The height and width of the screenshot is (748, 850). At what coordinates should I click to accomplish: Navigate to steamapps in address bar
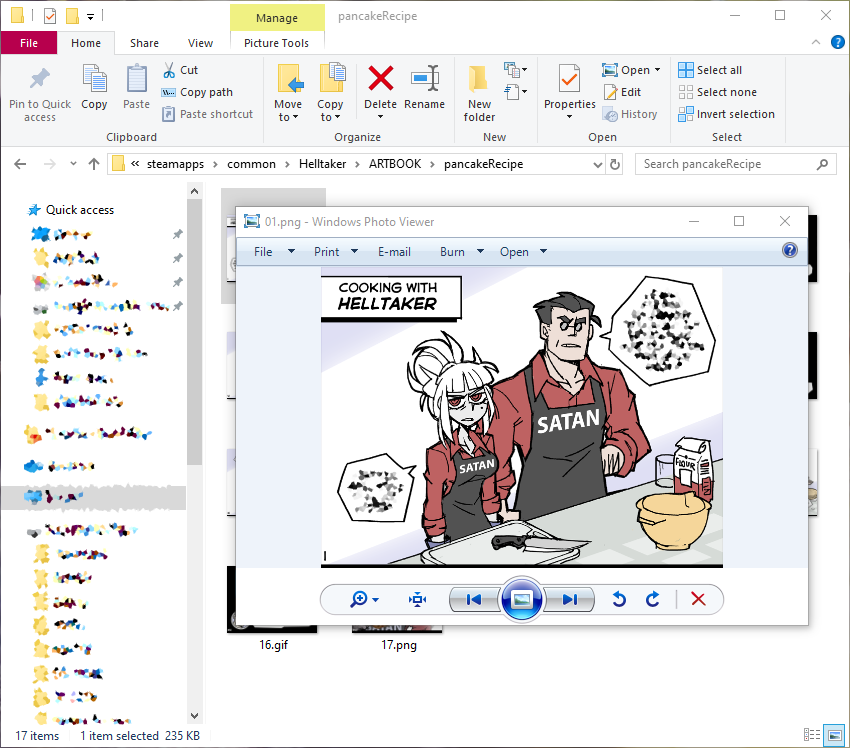click(175, 164)
